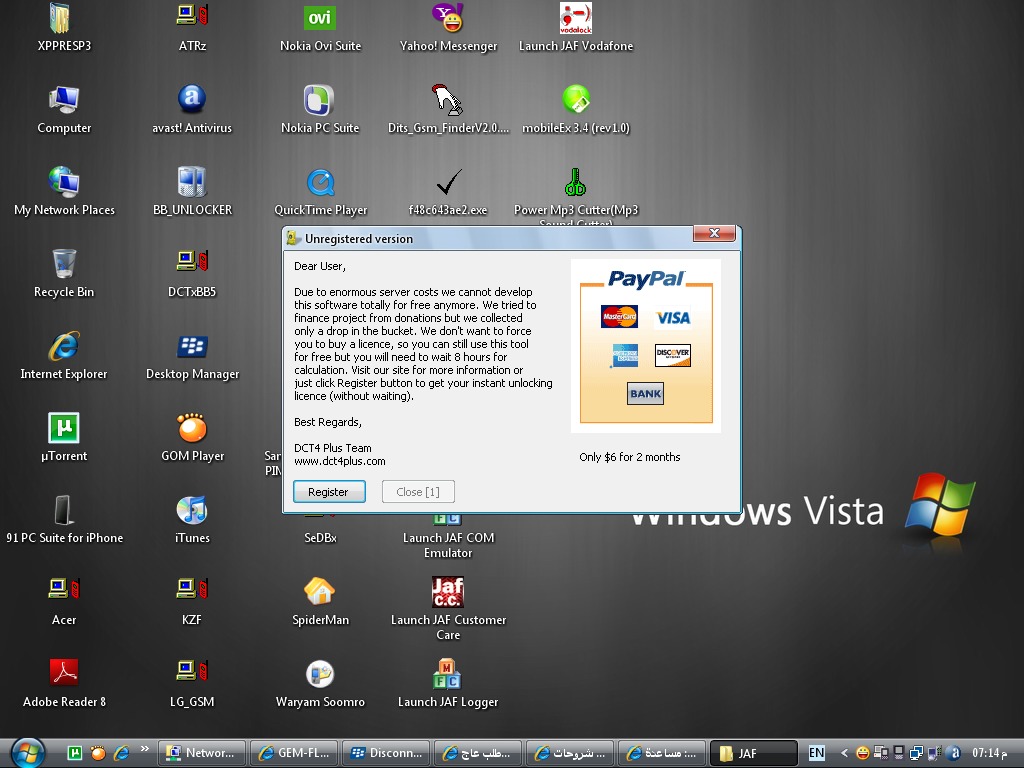This screenshot has width=1024, height=768.
Task: Click the PayPal payment methods image
Action: click(646, 346)
